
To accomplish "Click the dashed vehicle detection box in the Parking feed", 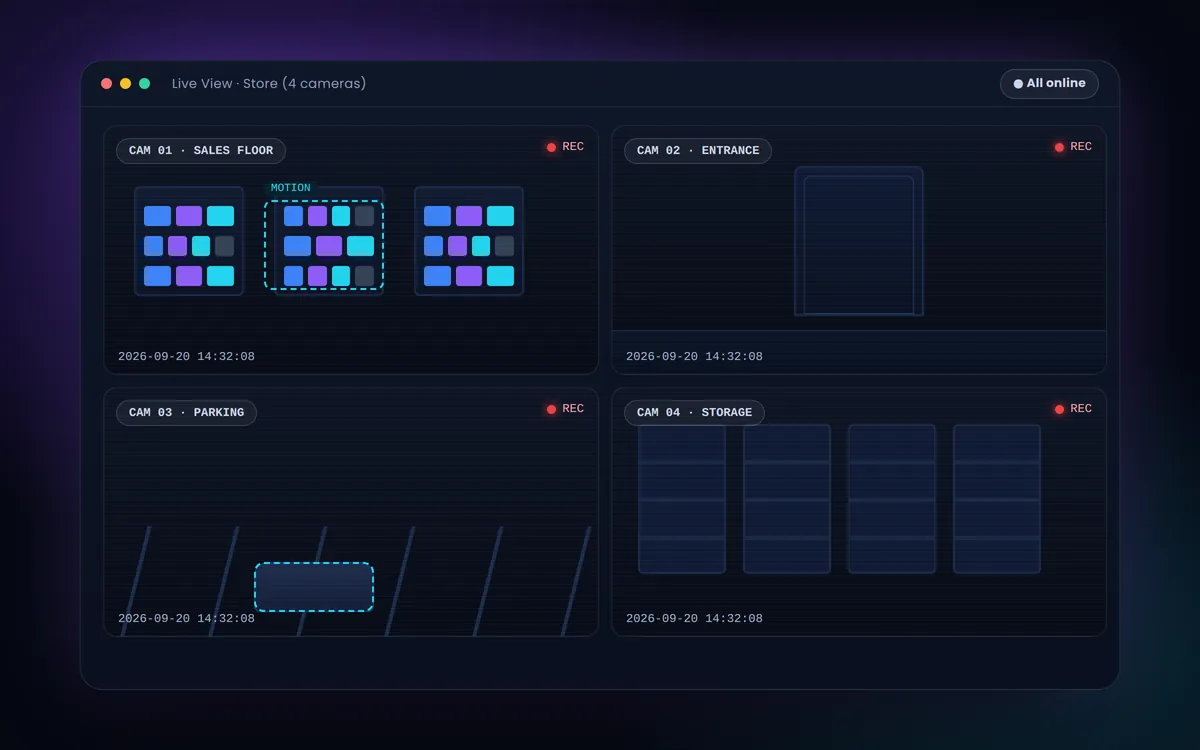I will click(314, 587).
